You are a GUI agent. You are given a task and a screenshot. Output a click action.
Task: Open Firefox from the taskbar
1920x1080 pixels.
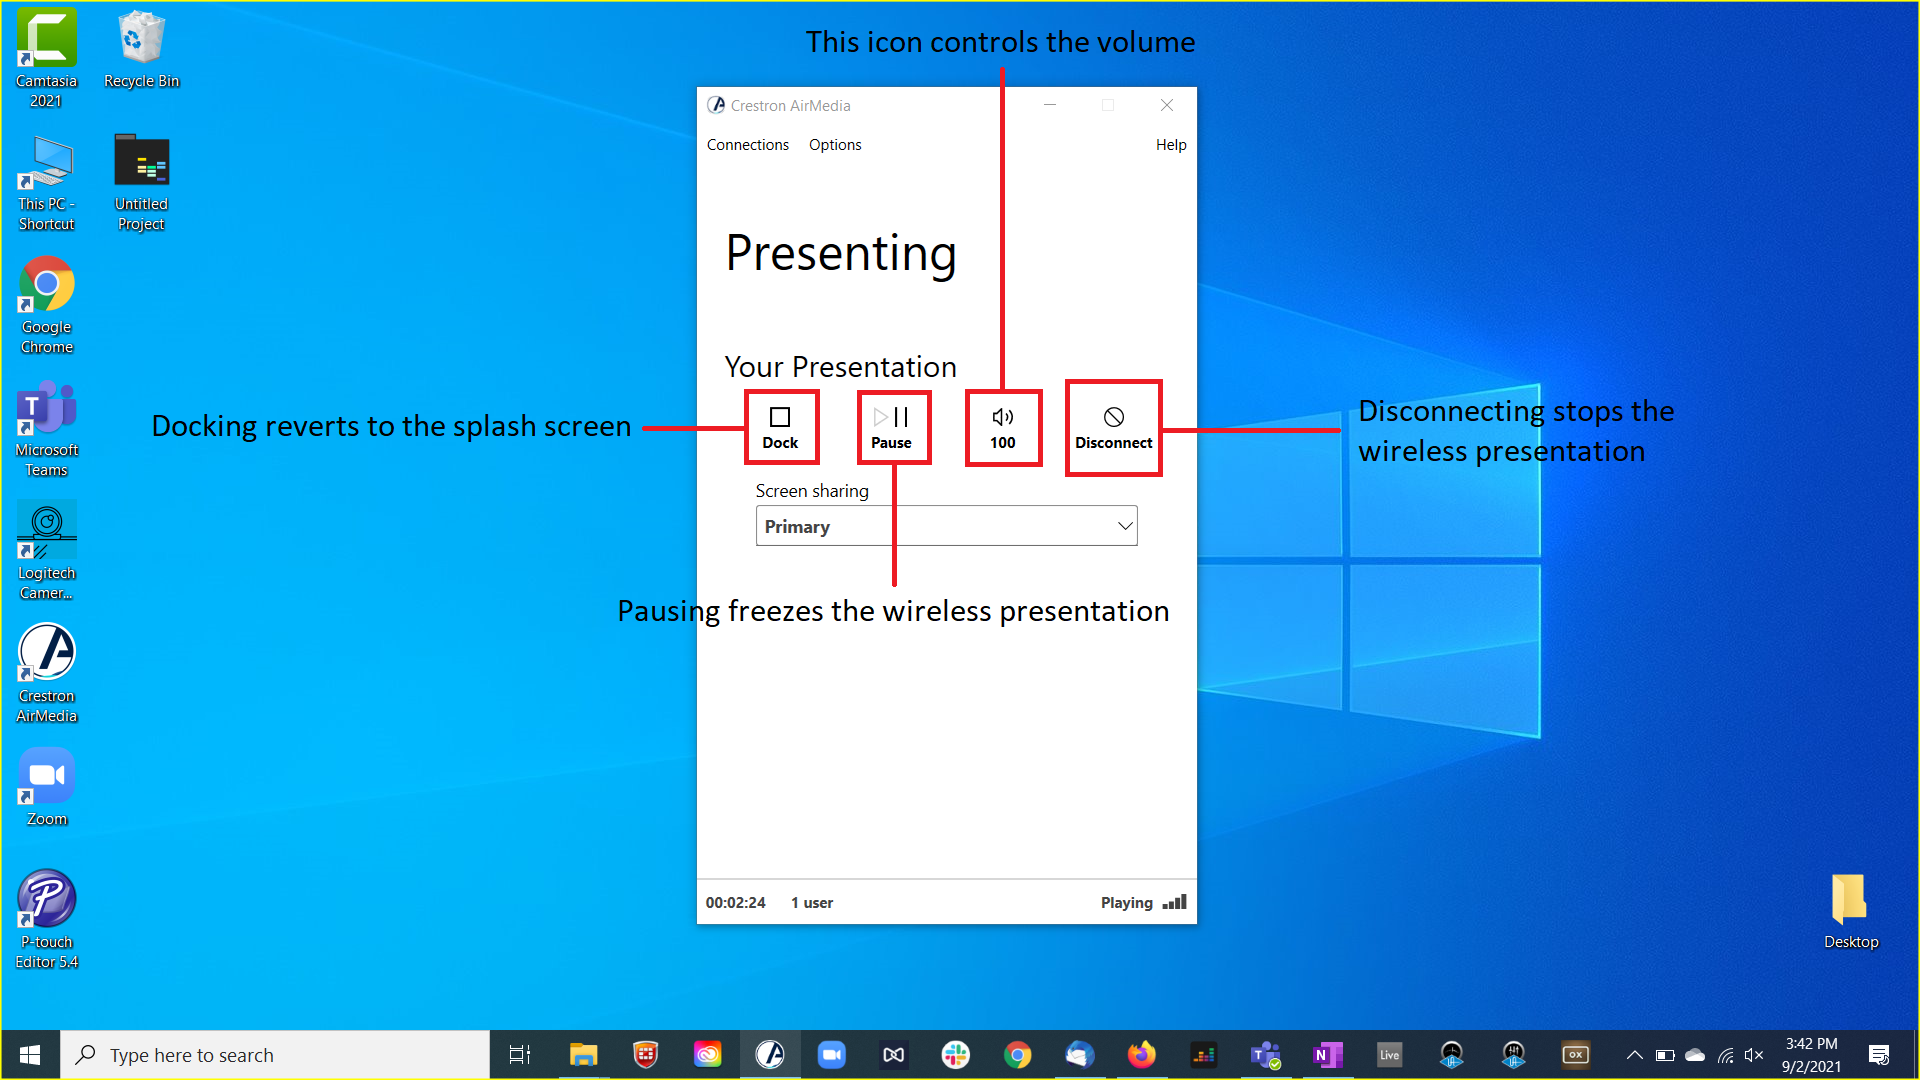click(x=1142, y=1055)
